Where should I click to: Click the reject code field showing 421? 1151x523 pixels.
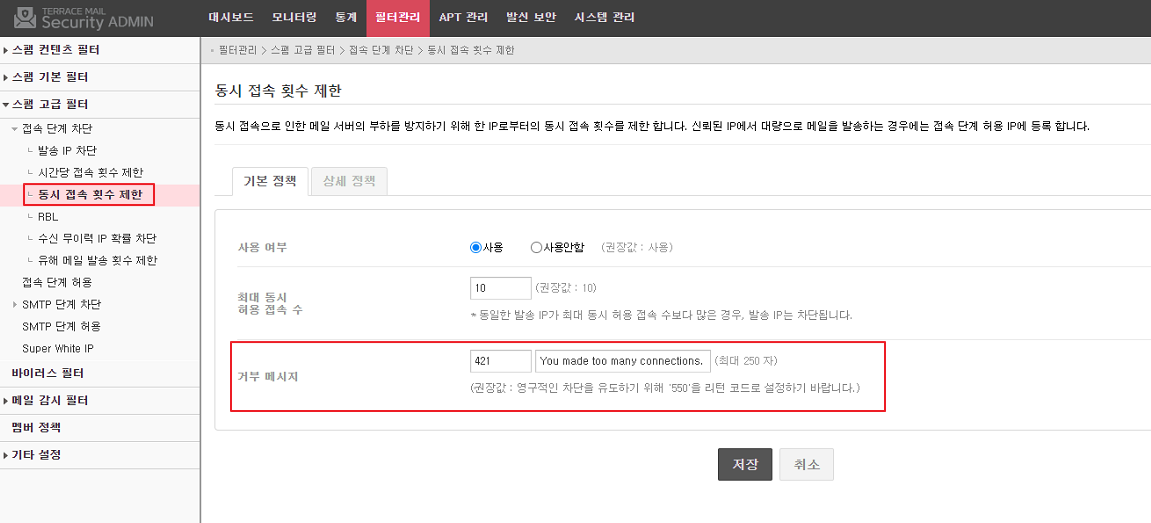click(x=500, y=361)
